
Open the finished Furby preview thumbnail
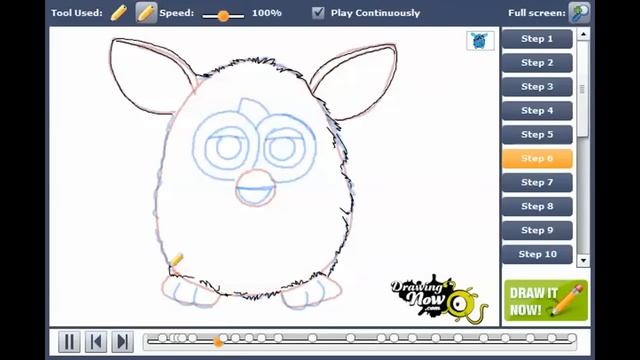(x=480, y=41)
